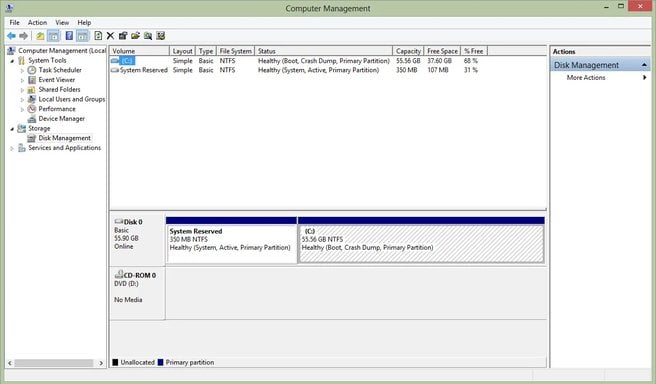
Task: Select the (C:) partition block on Disk 0
Action: click(421, 240)
